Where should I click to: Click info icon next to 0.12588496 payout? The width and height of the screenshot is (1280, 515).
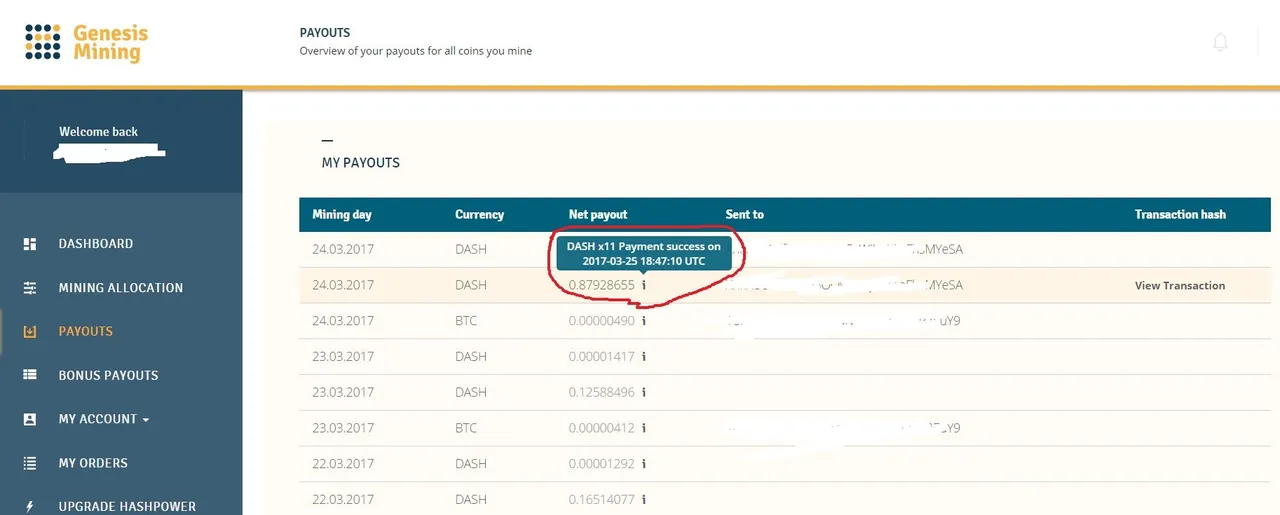click(x=644, y=392)
